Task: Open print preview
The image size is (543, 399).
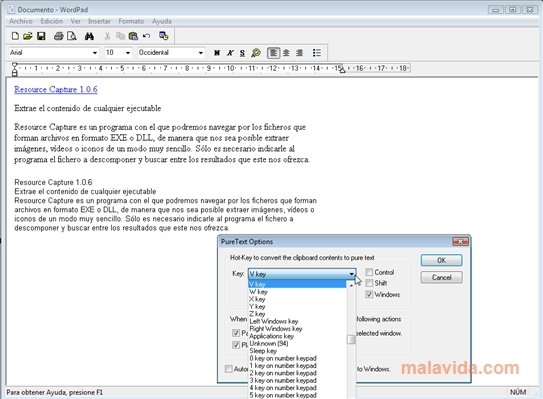Action: tap(72, 36)
